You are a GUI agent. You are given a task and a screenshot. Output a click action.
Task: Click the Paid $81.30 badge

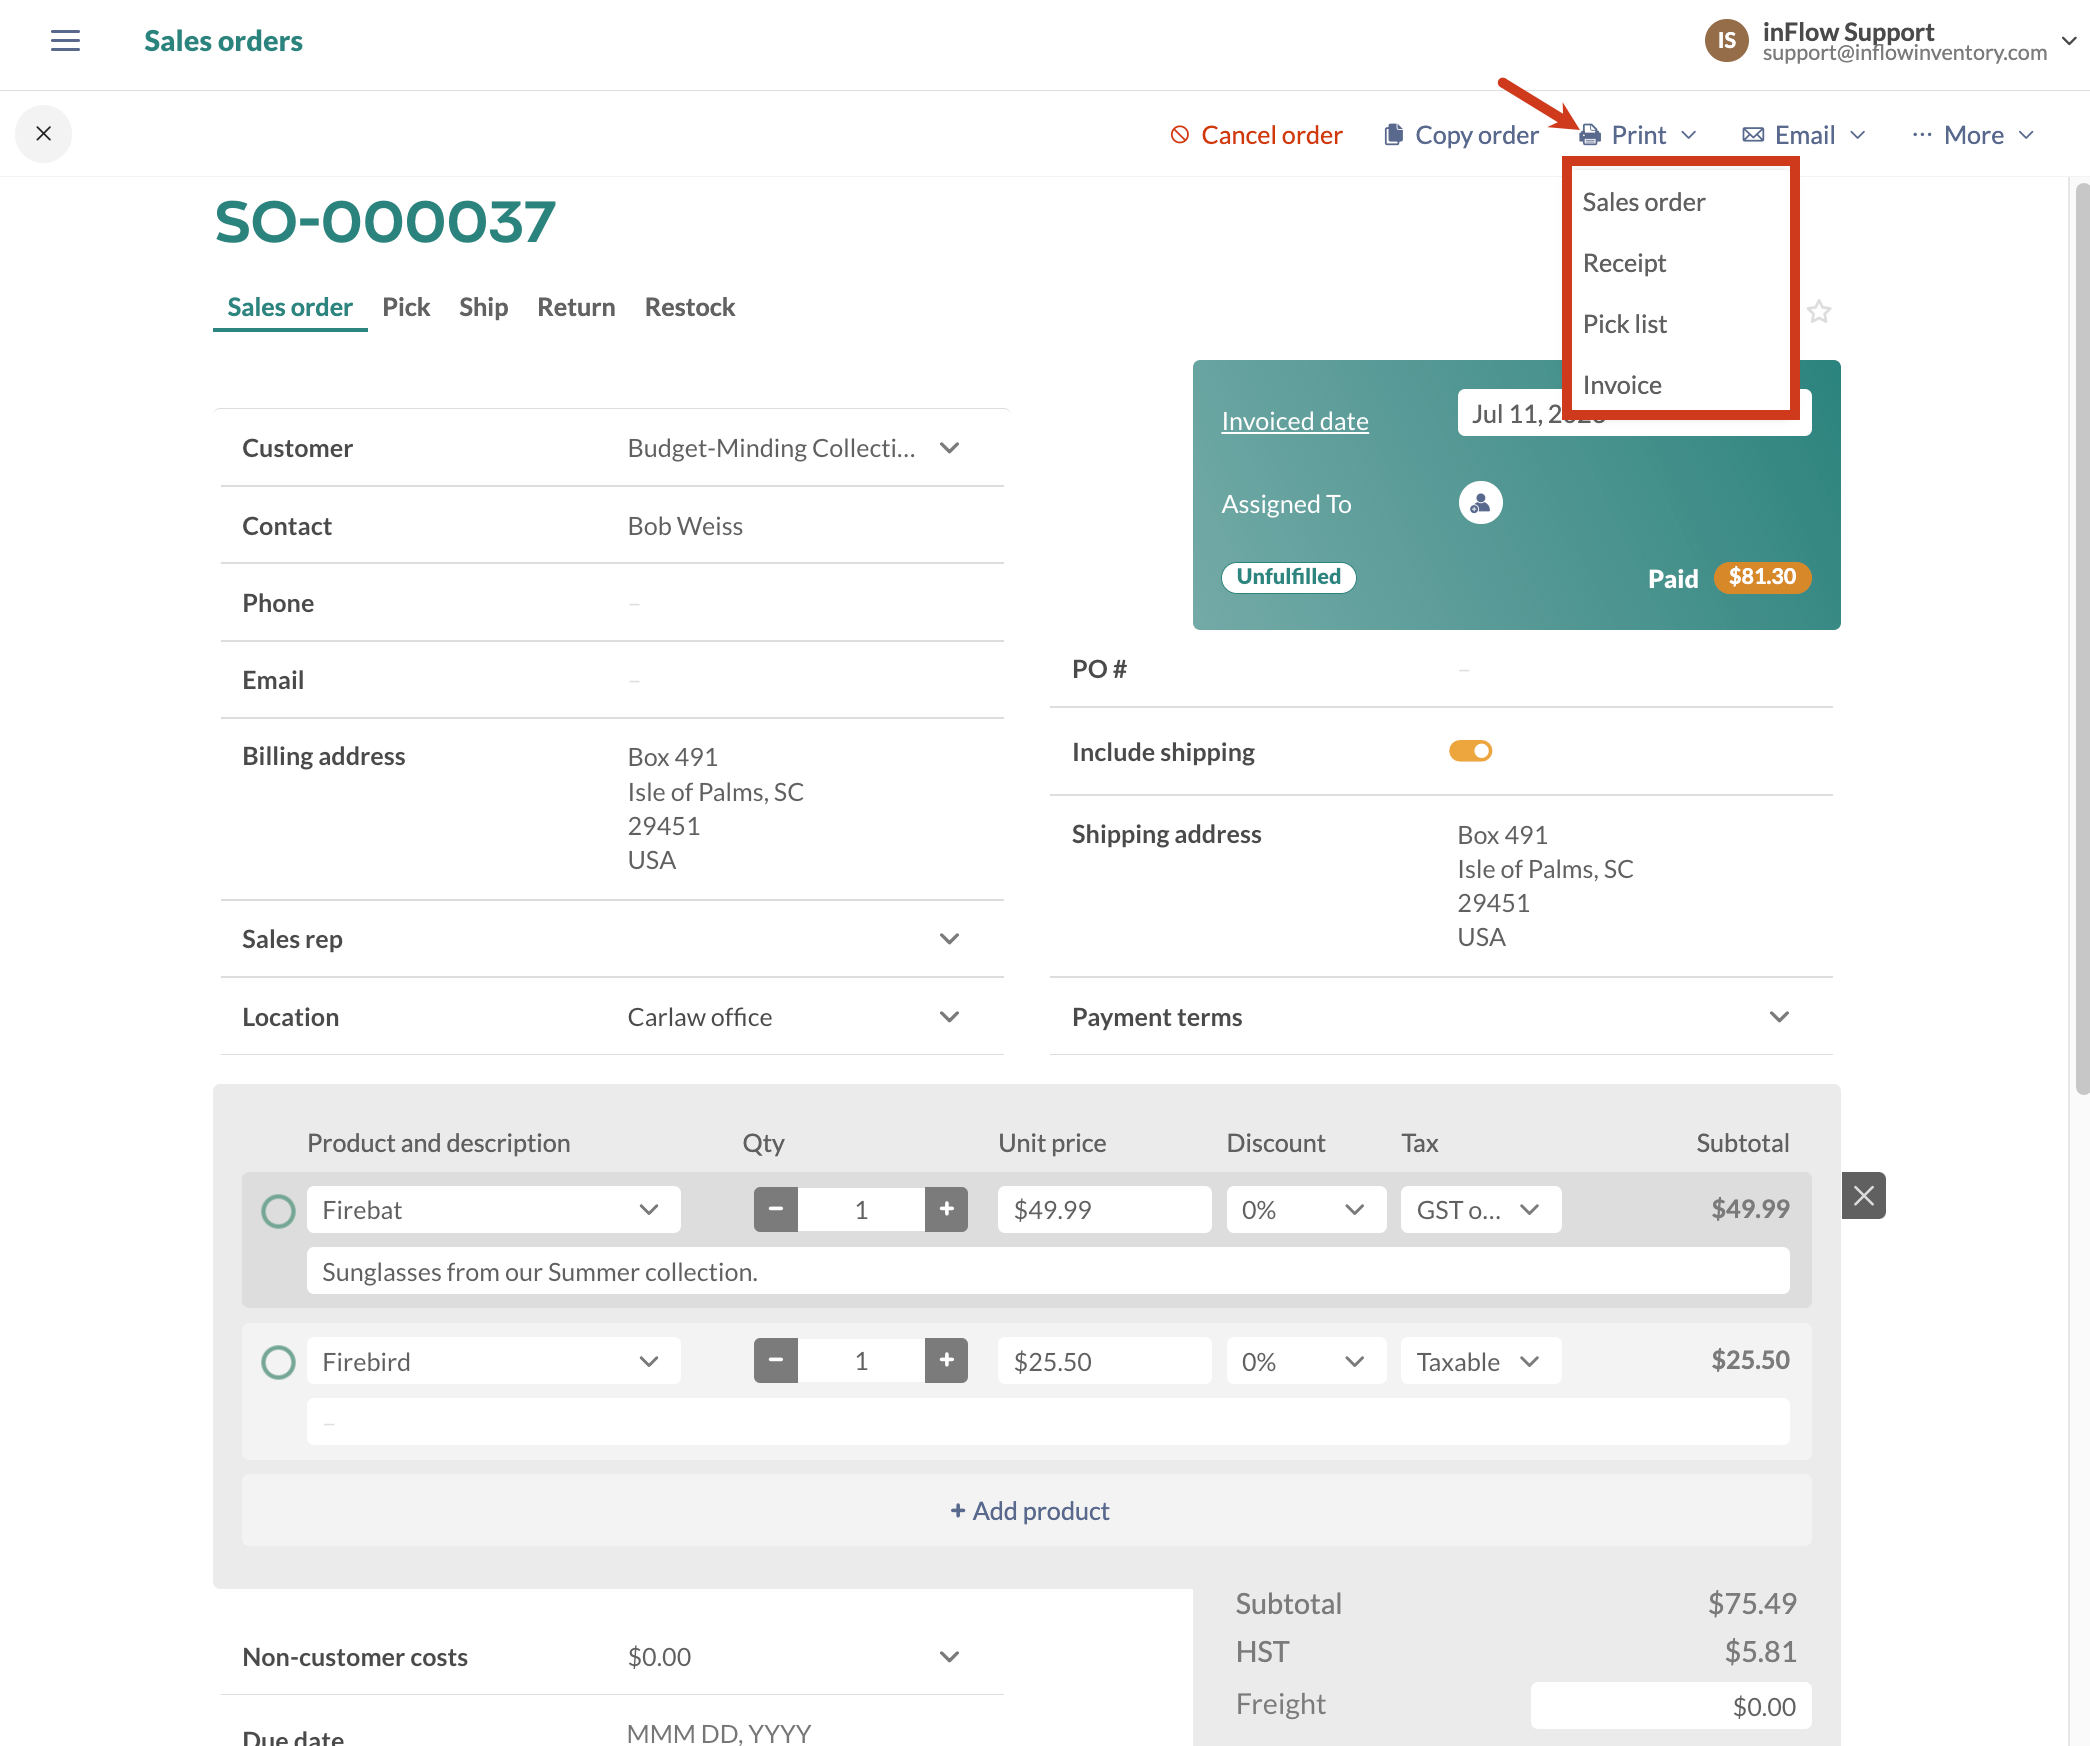coord(1762,577)
